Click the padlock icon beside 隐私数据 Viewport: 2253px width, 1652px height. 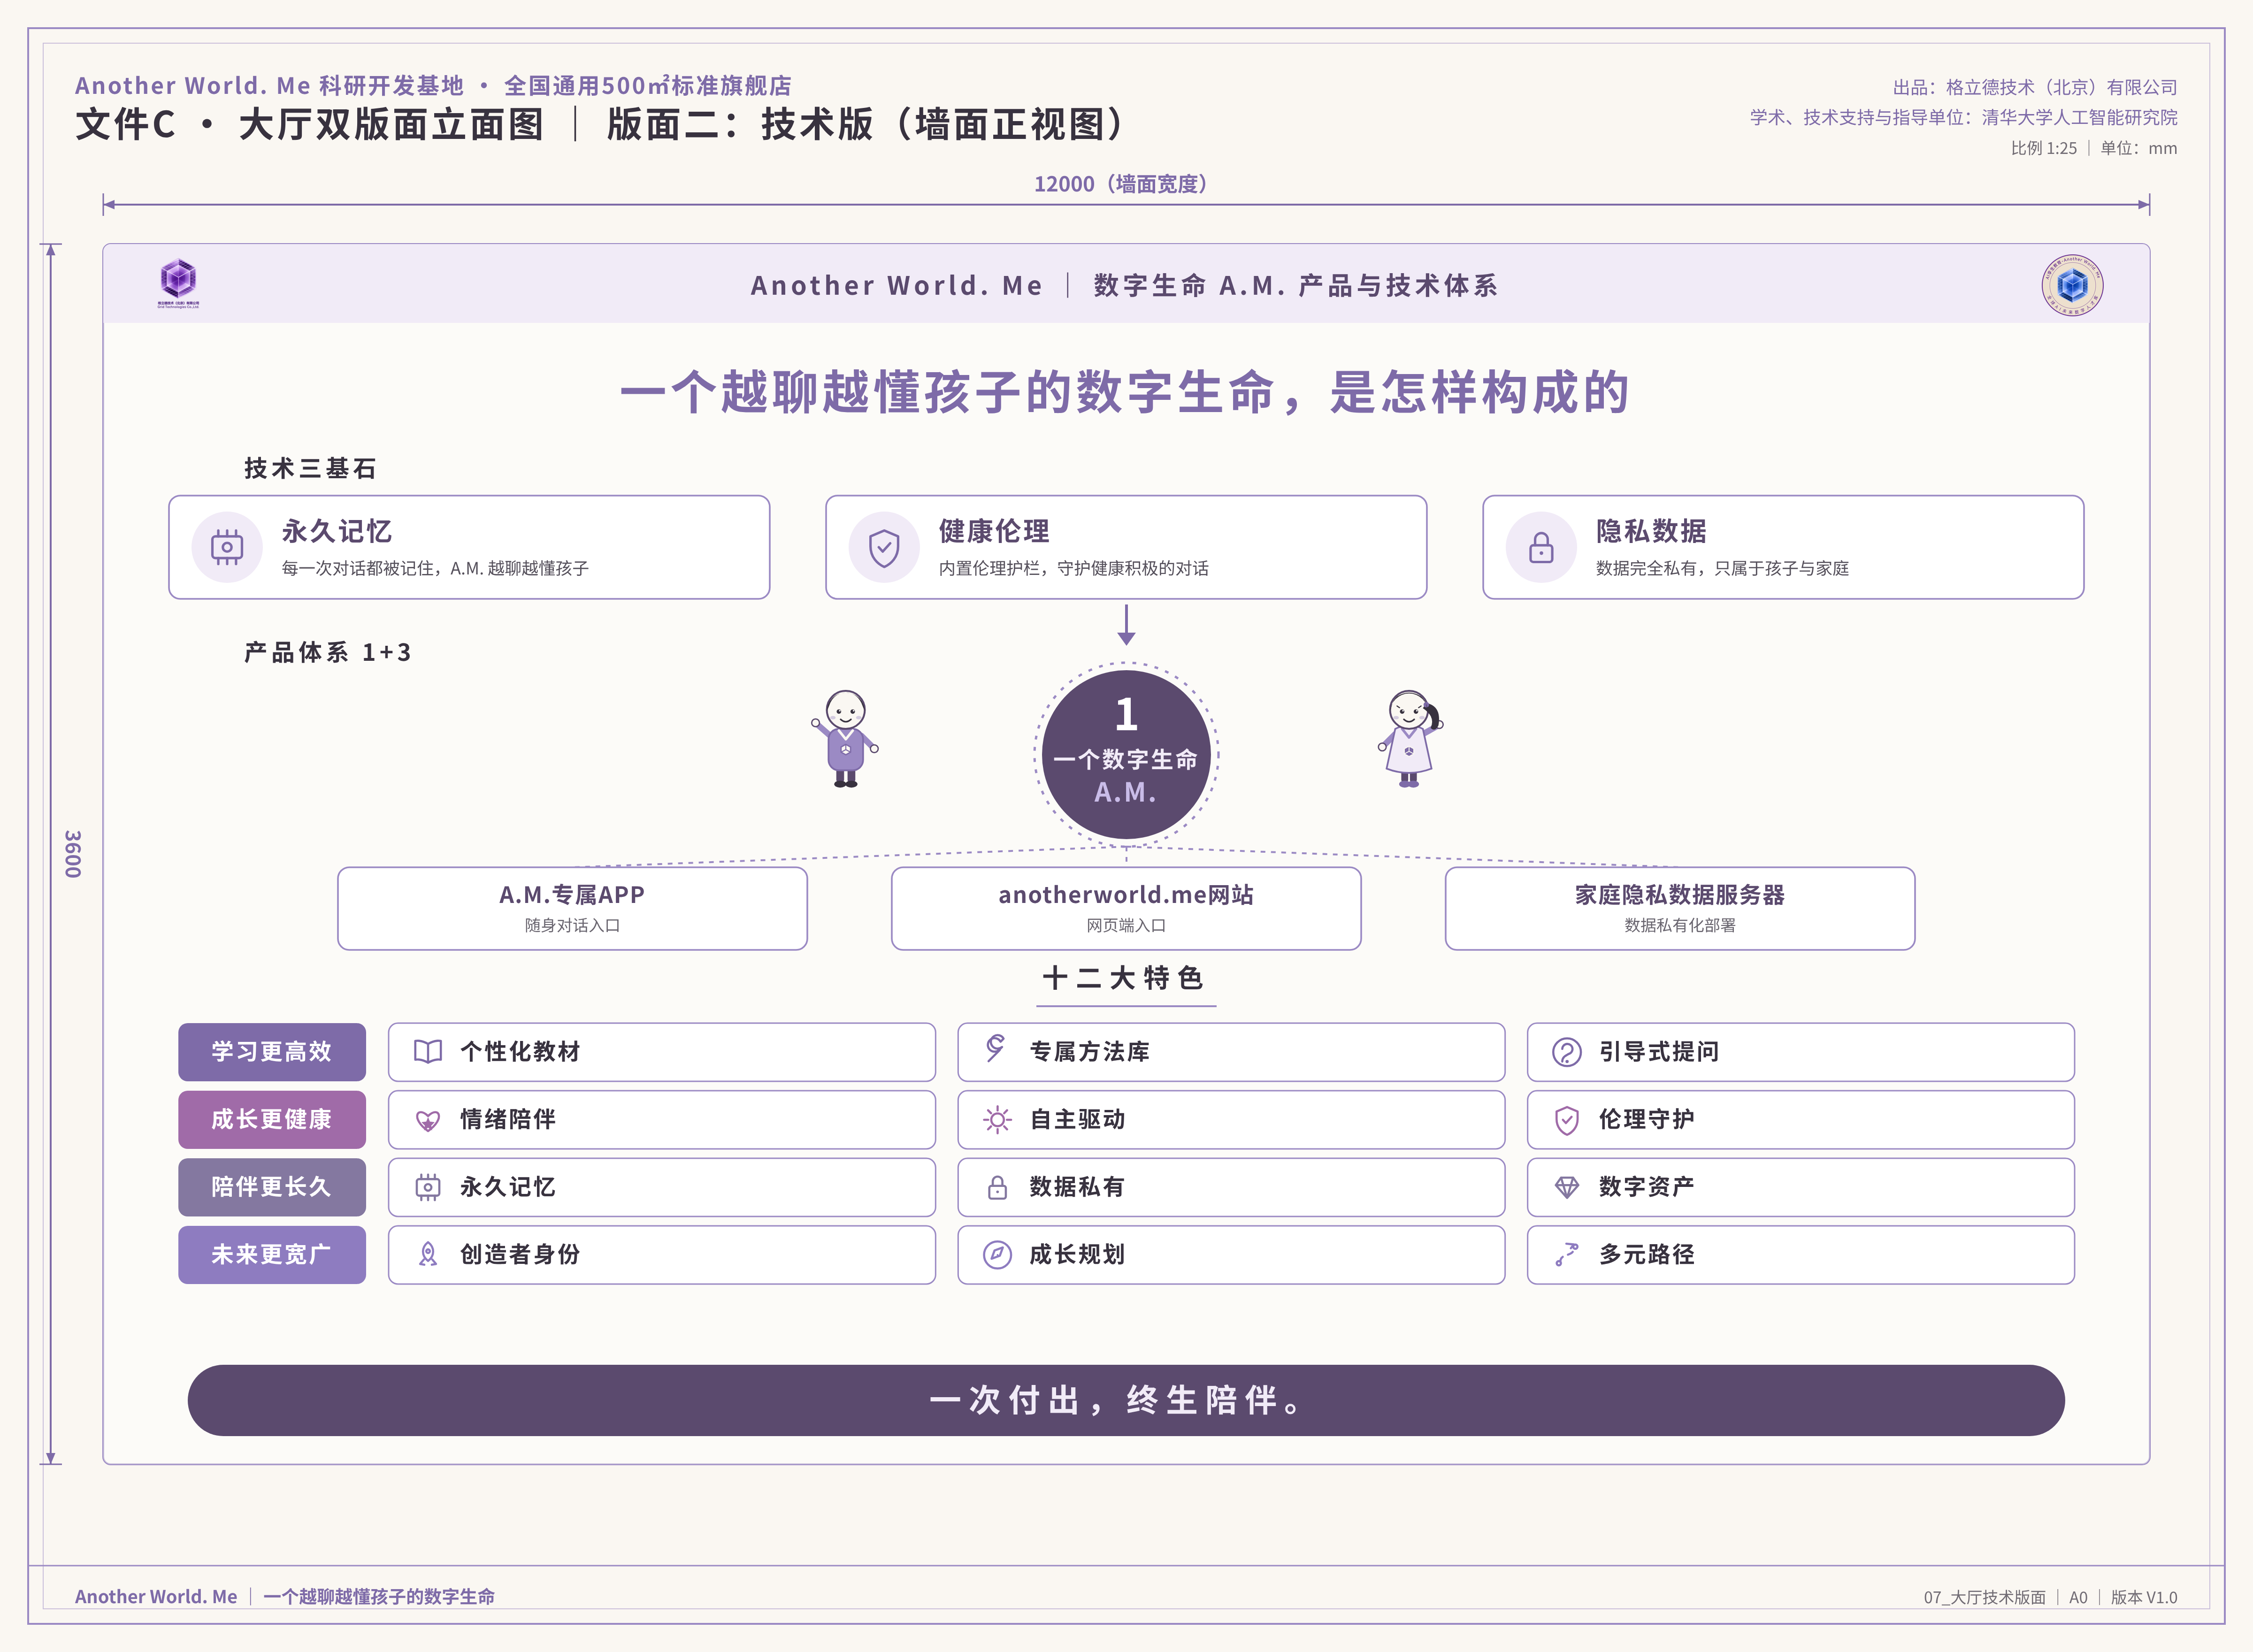[x=1541, y=547]
